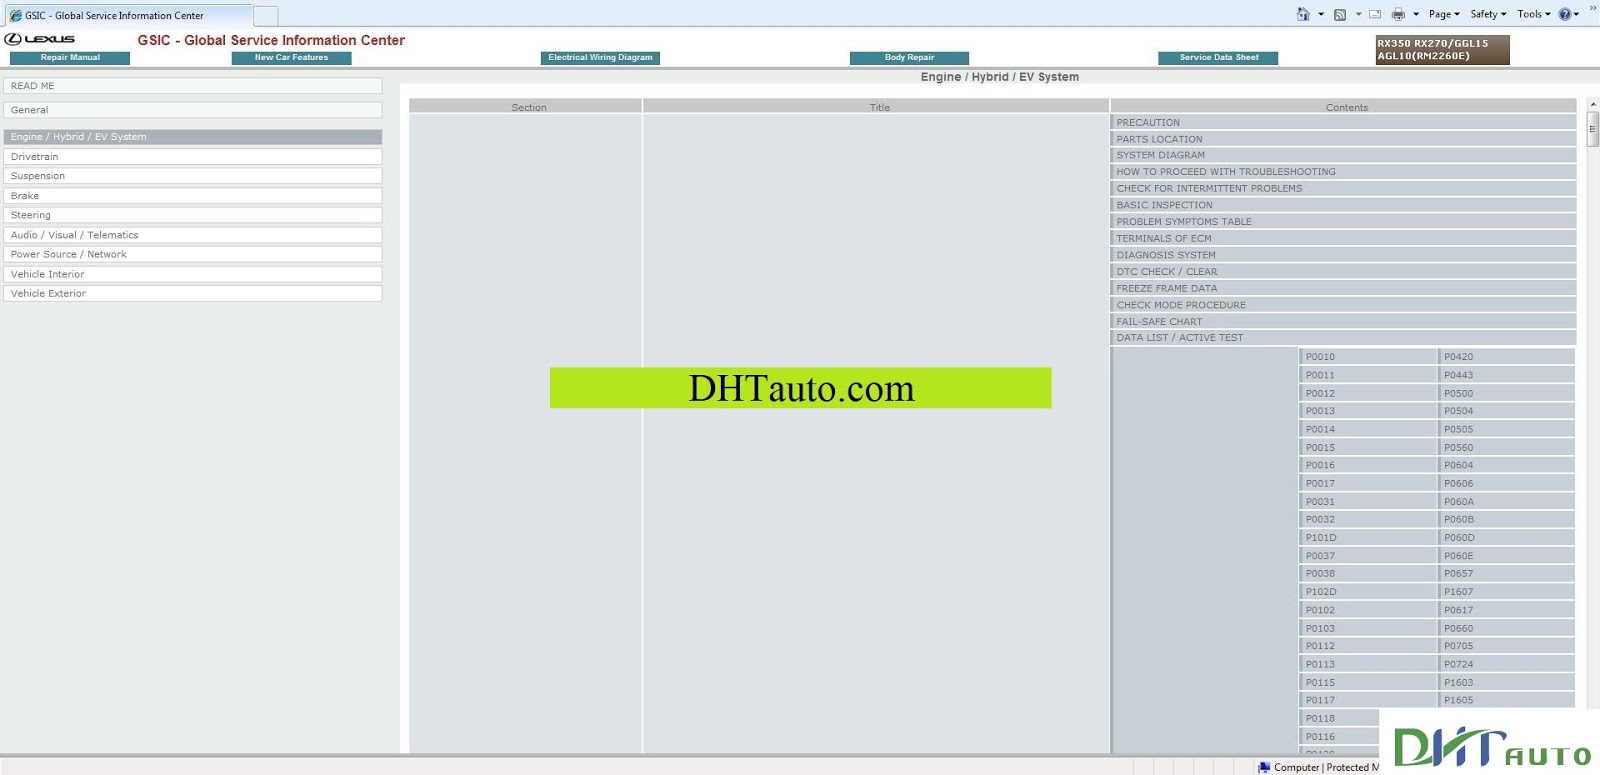This screenshot has height=775, width=1600.
Task: Open DTC code P1603
Action: (x=1506, y=683)
